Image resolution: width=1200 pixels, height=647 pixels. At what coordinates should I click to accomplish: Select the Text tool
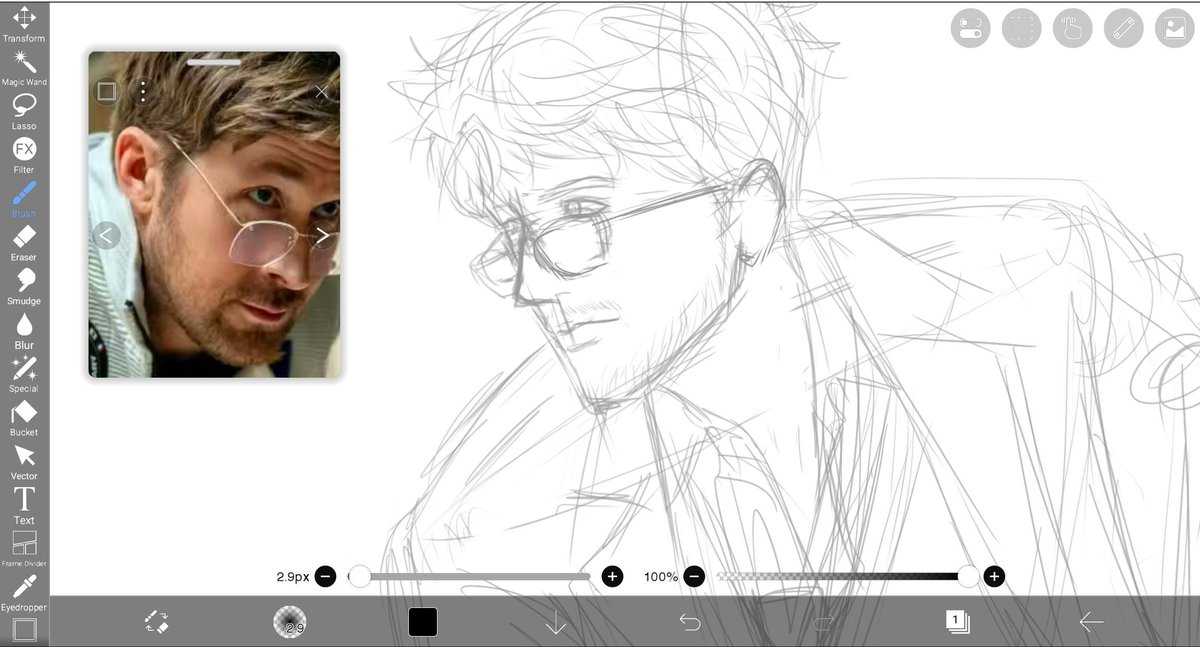tap(24, 505)
